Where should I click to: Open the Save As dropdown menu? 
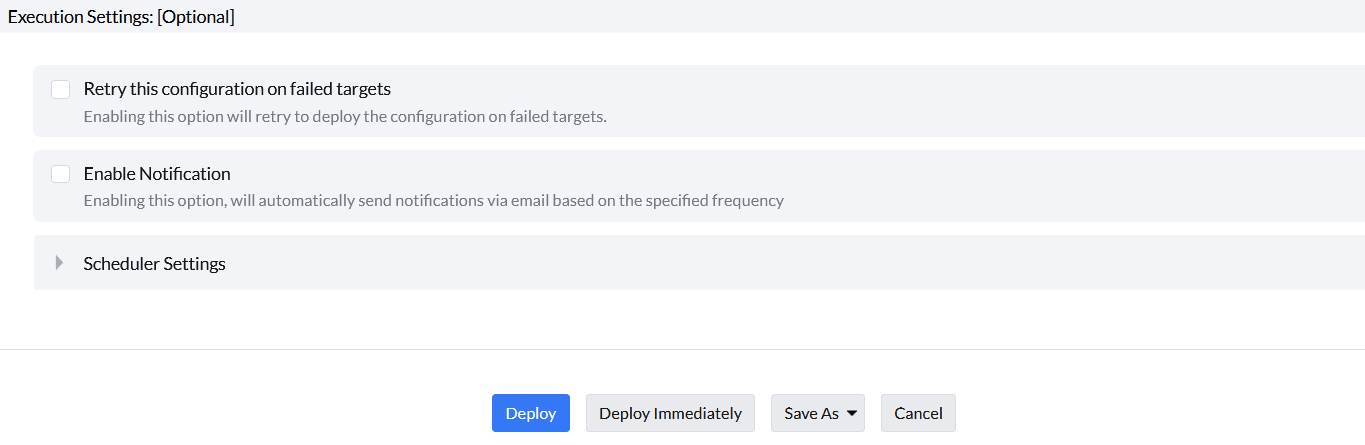pyautogui.click(x=811, y=413)
